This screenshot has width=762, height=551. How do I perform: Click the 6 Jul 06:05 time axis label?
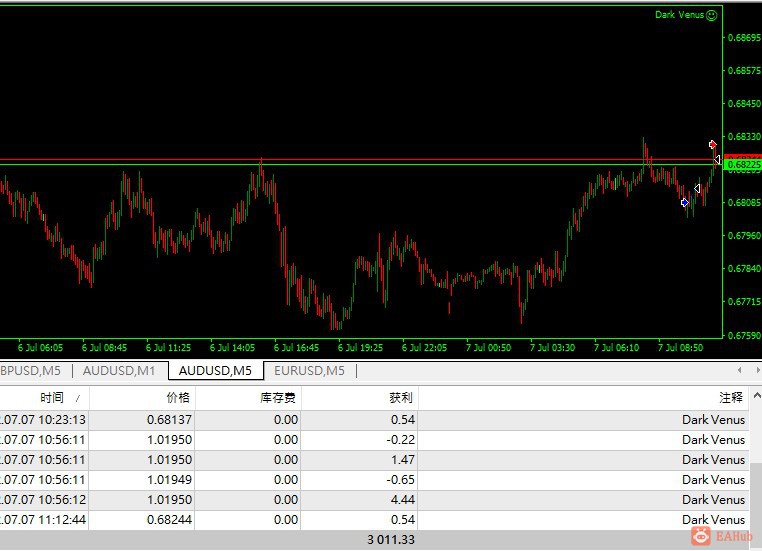pos(40,347)
